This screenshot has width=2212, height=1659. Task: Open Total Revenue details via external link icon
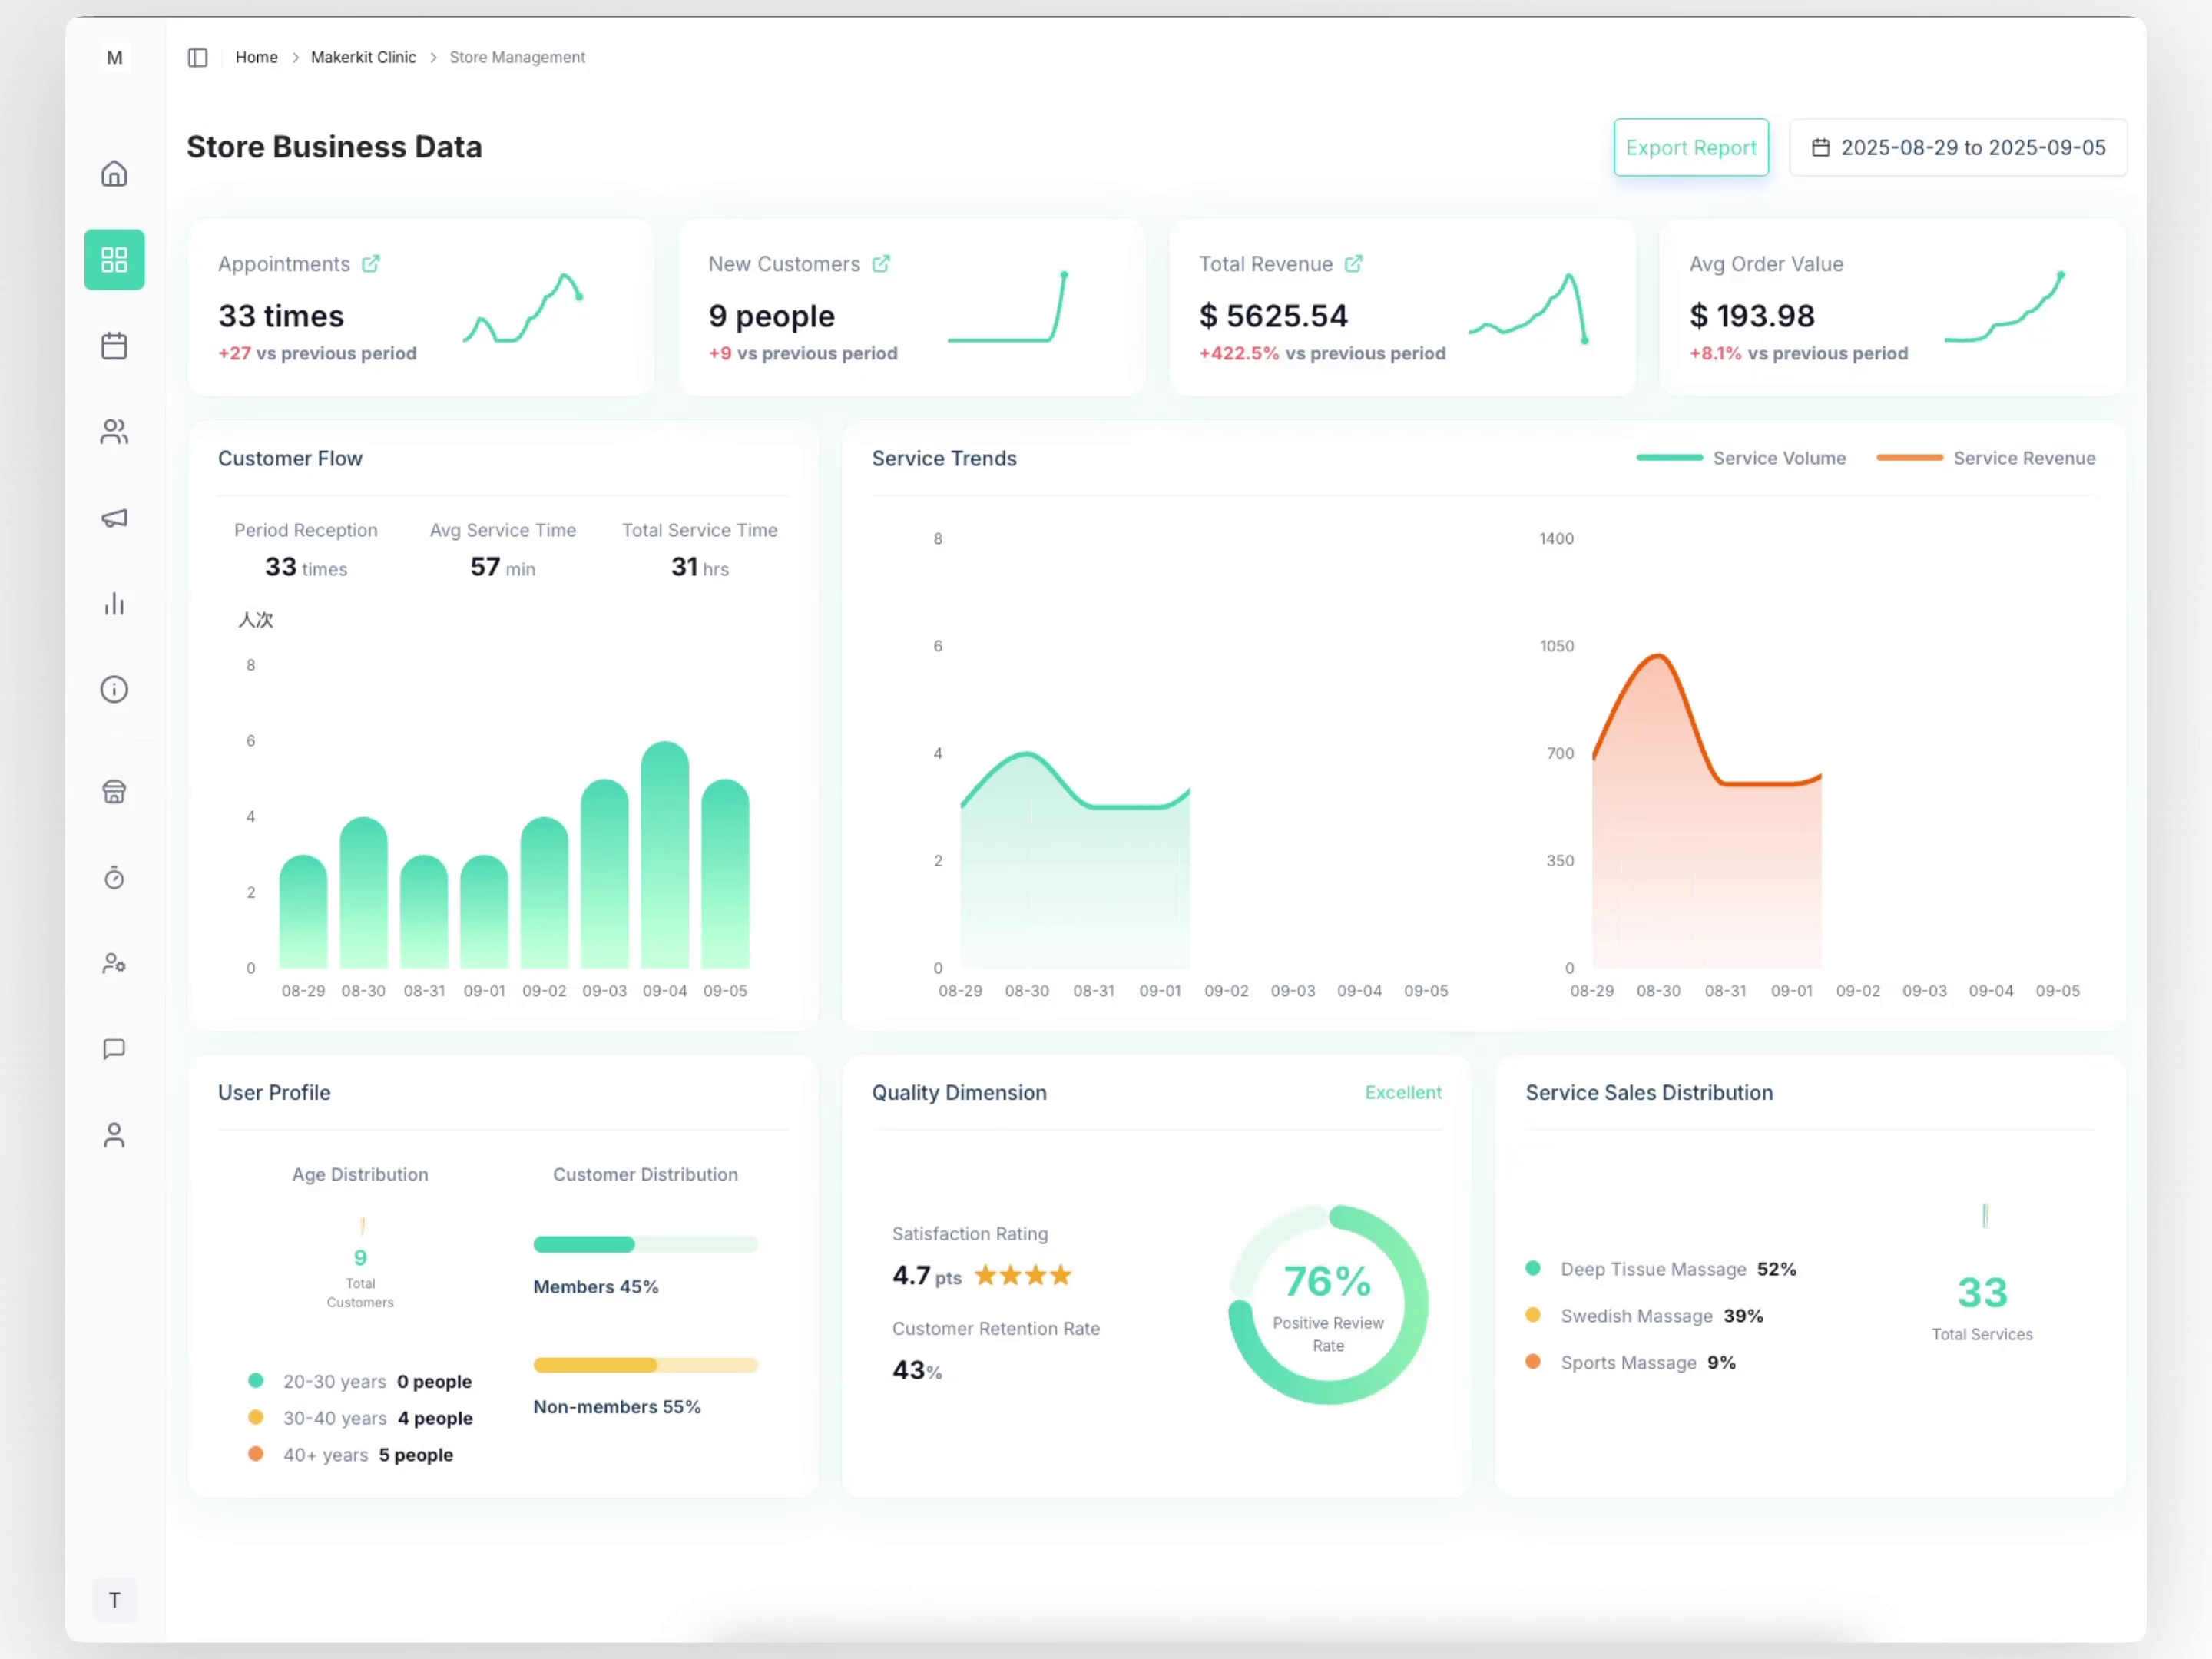[x=1354, y=263]
